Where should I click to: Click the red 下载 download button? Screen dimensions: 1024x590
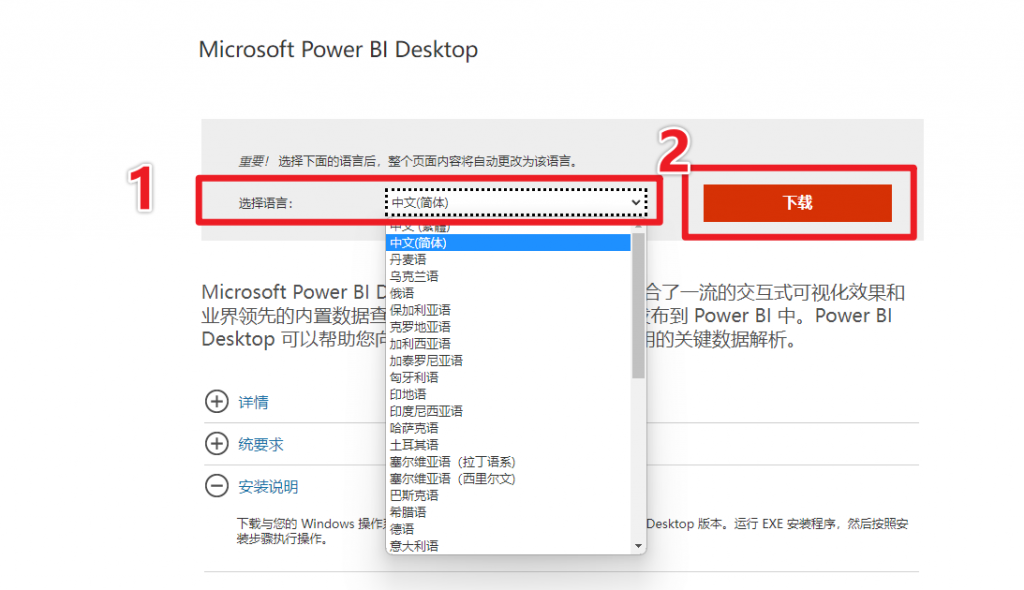(797, 203)
